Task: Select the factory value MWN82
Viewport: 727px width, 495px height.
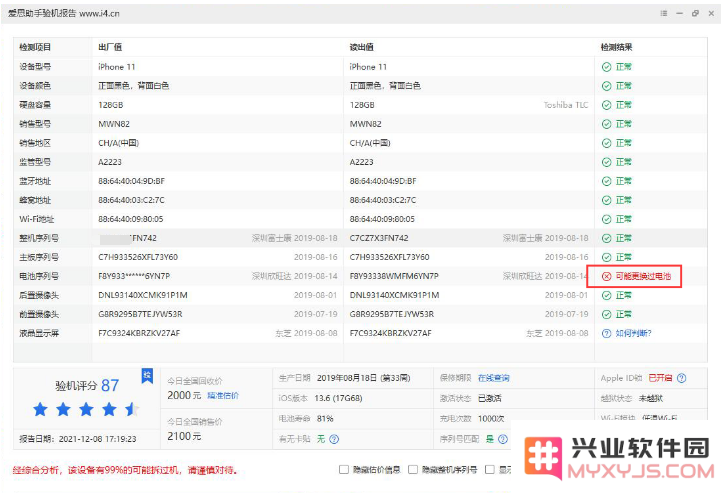Action: 114,124
